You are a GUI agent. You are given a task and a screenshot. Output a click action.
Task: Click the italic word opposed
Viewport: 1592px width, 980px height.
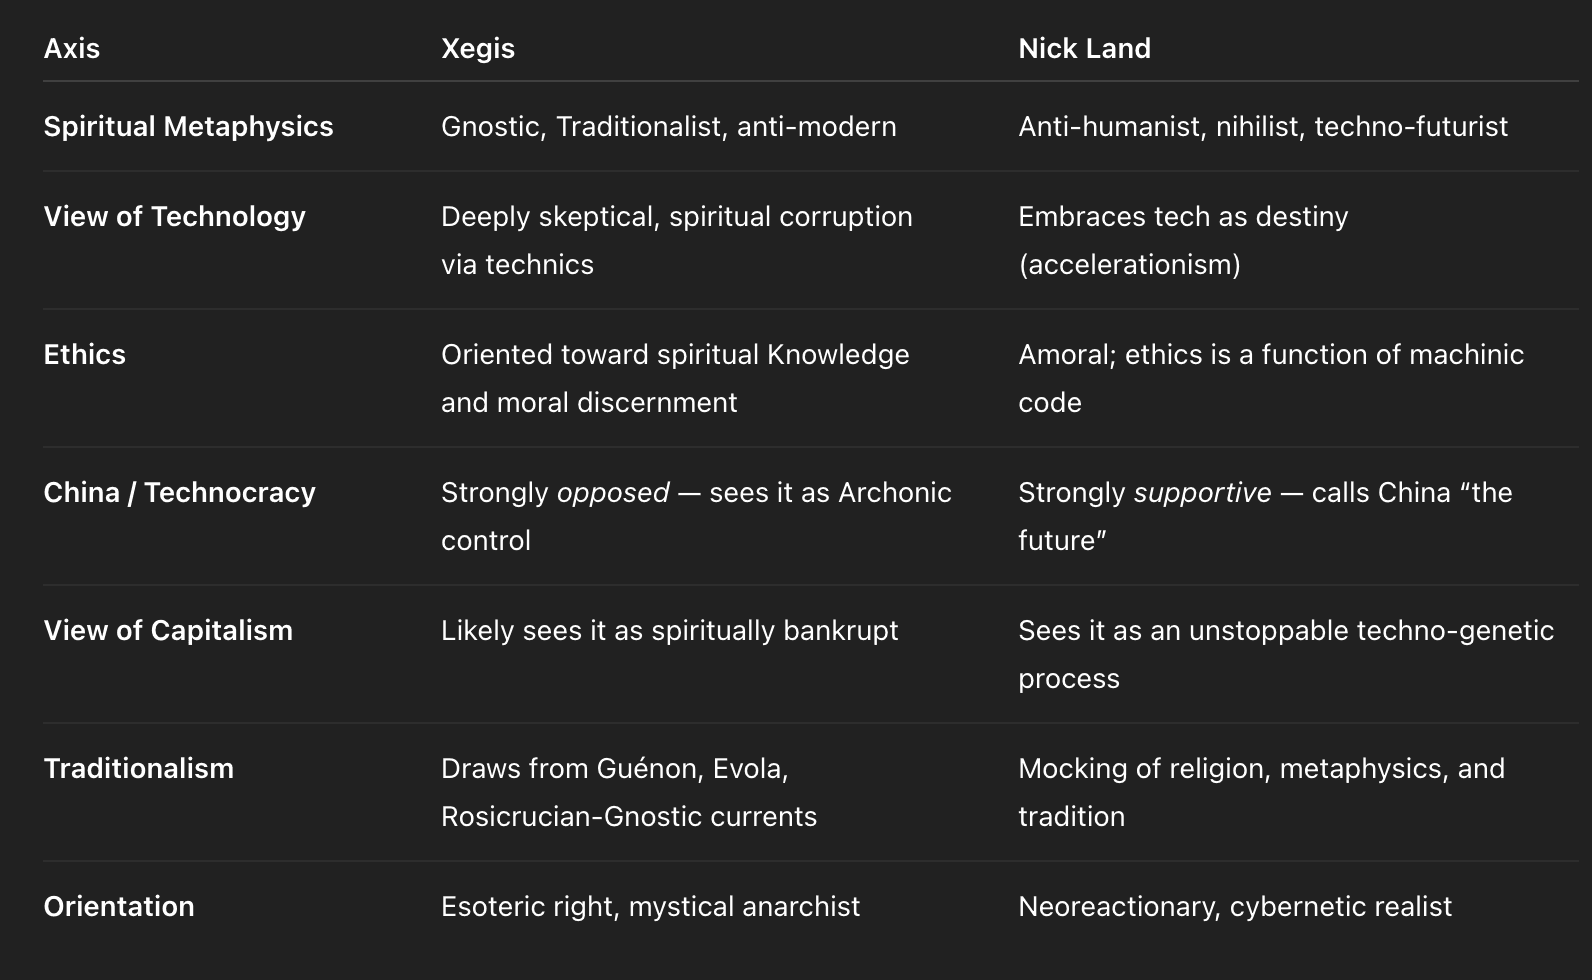[613, 493]
